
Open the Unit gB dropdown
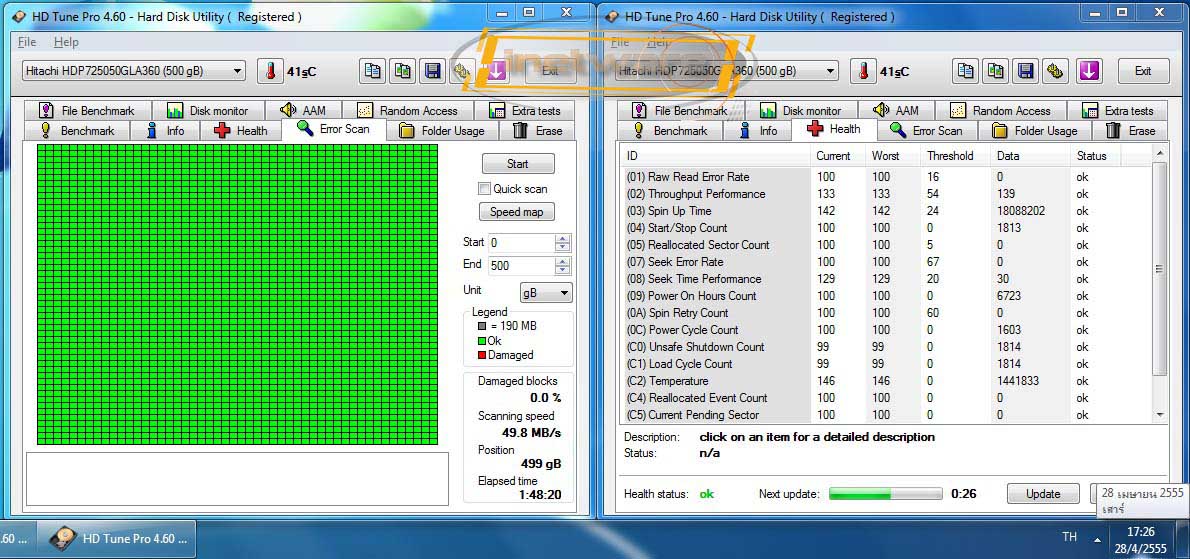click(x=546, y=292)
